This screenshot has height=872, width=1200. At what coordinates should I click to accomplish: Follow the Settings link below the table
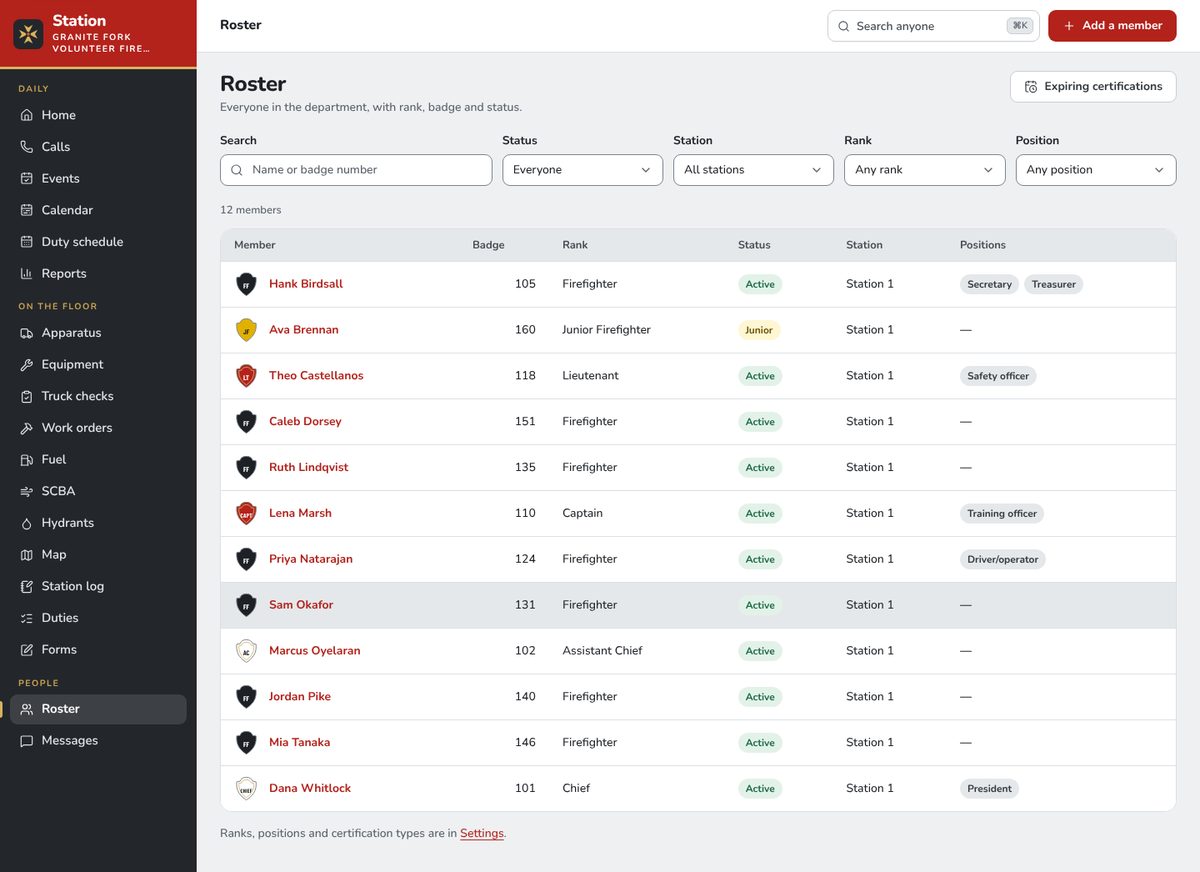tap(482, 833)
